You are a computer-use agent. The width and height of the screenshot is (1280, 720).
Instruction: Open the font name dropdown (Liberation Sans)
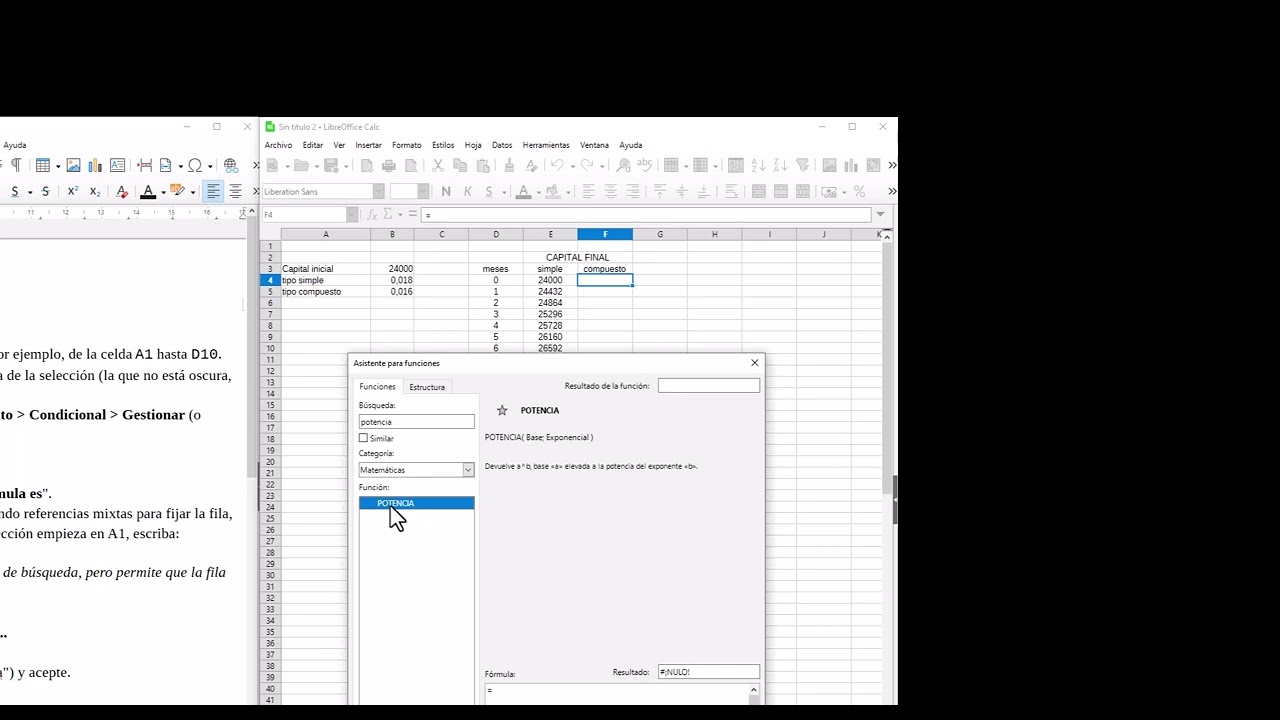coord(378,191)
